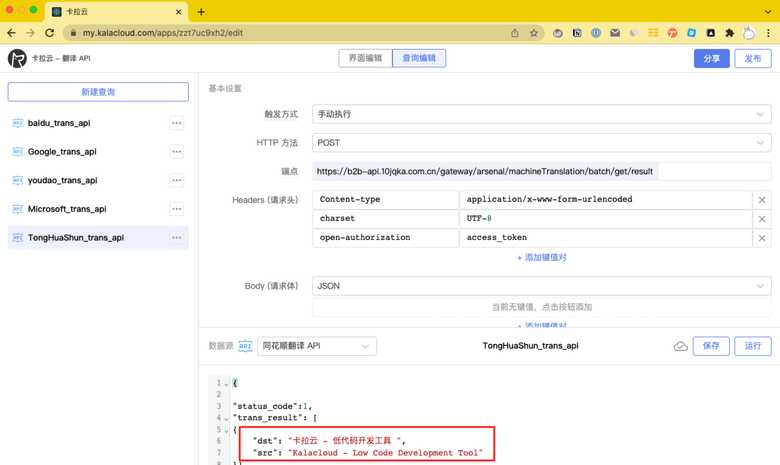Switch to 查询编辑 tab
The height and width of the screenshot is (465, 780).
(419, 58)
